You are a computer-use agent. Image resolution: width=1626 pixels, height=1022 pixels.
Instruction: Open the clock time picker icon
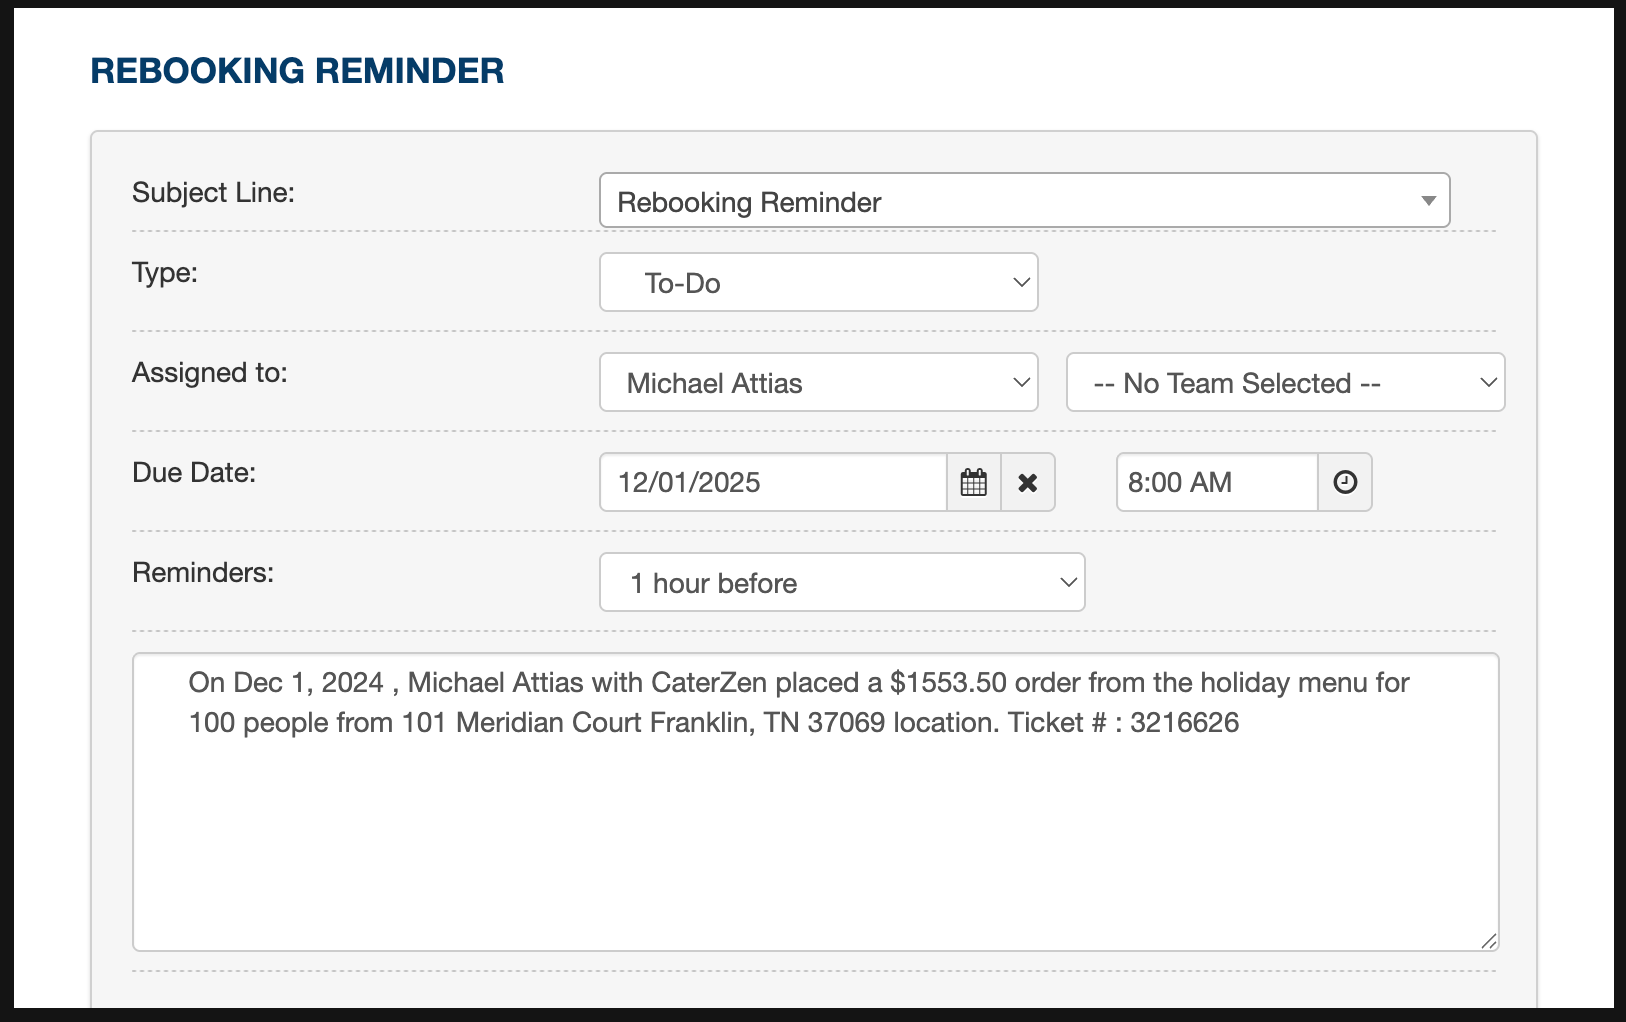pos(1345,483)
